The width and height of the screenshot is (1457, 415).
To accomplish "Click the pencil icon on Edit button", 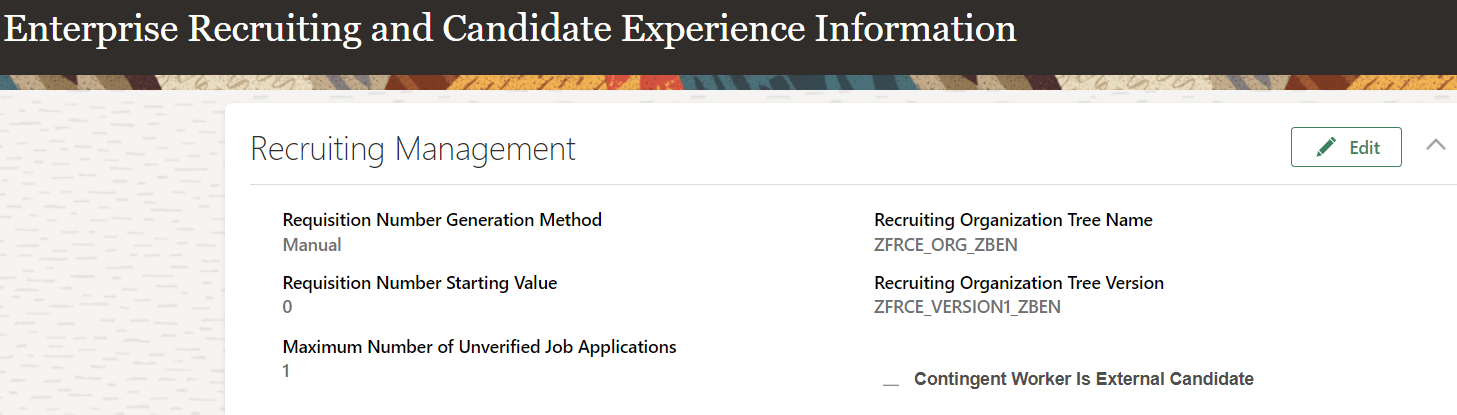I will click(1326, 148).
